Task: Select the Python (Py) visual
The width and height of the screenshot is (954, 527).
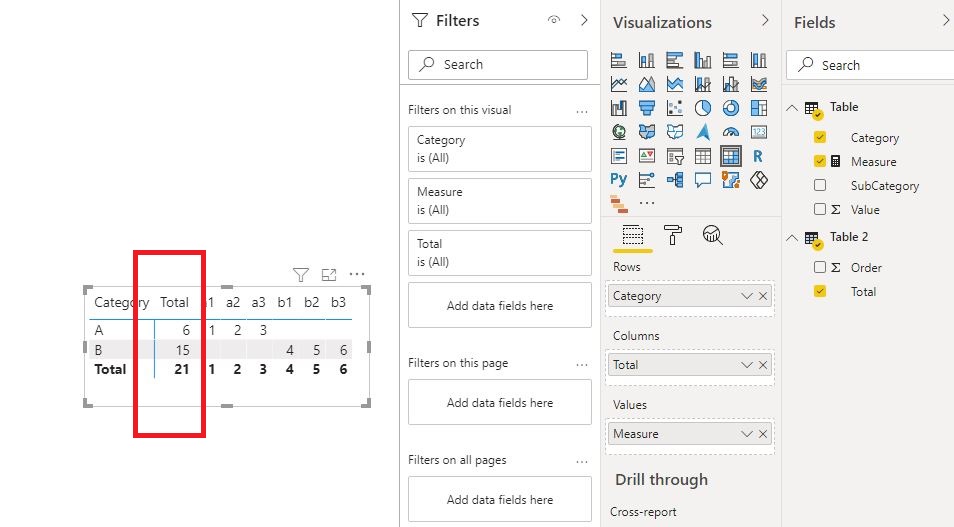Action: (x=619, y=180)
